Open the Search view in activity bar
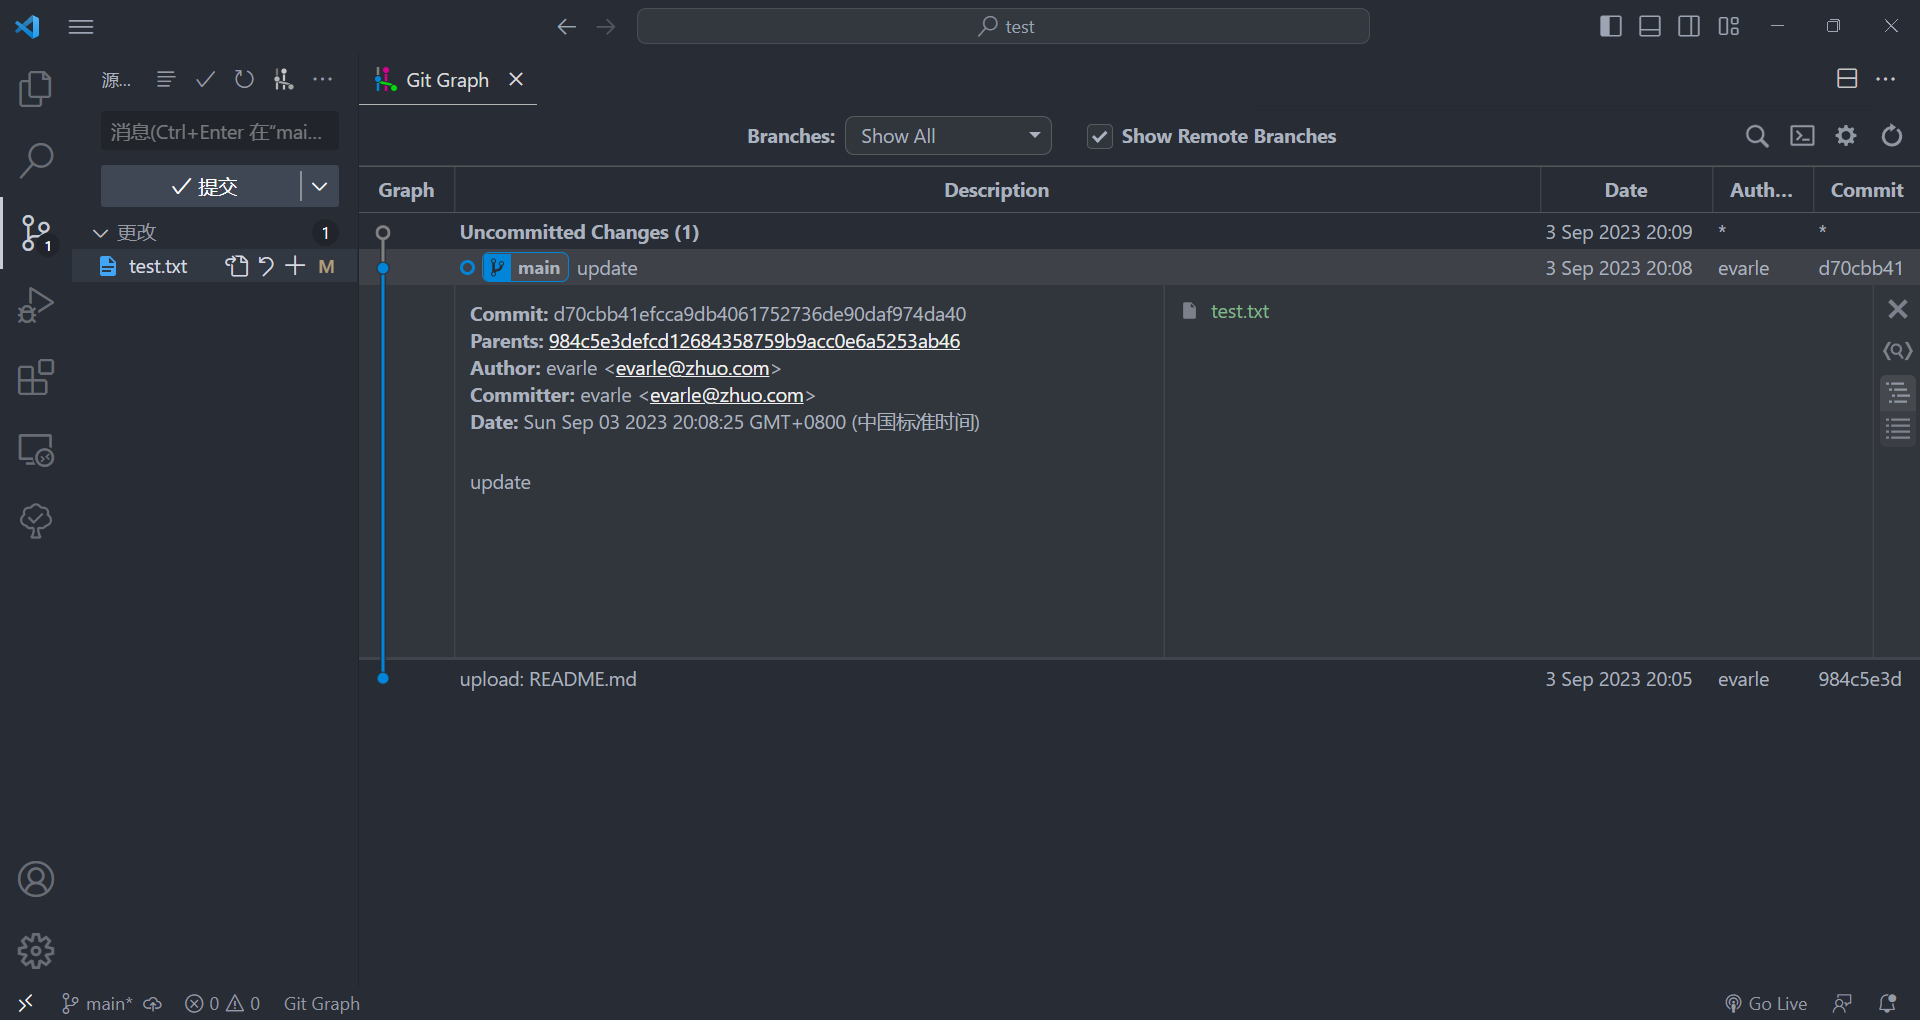Screen dimensions: 1920x1020 [x=36, y=161]
